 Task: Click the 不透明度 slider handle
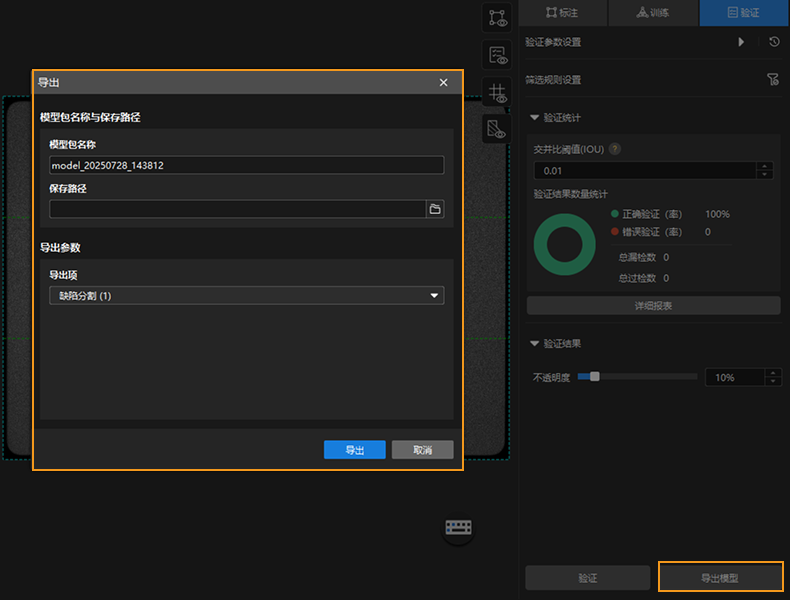pos(595,377)
